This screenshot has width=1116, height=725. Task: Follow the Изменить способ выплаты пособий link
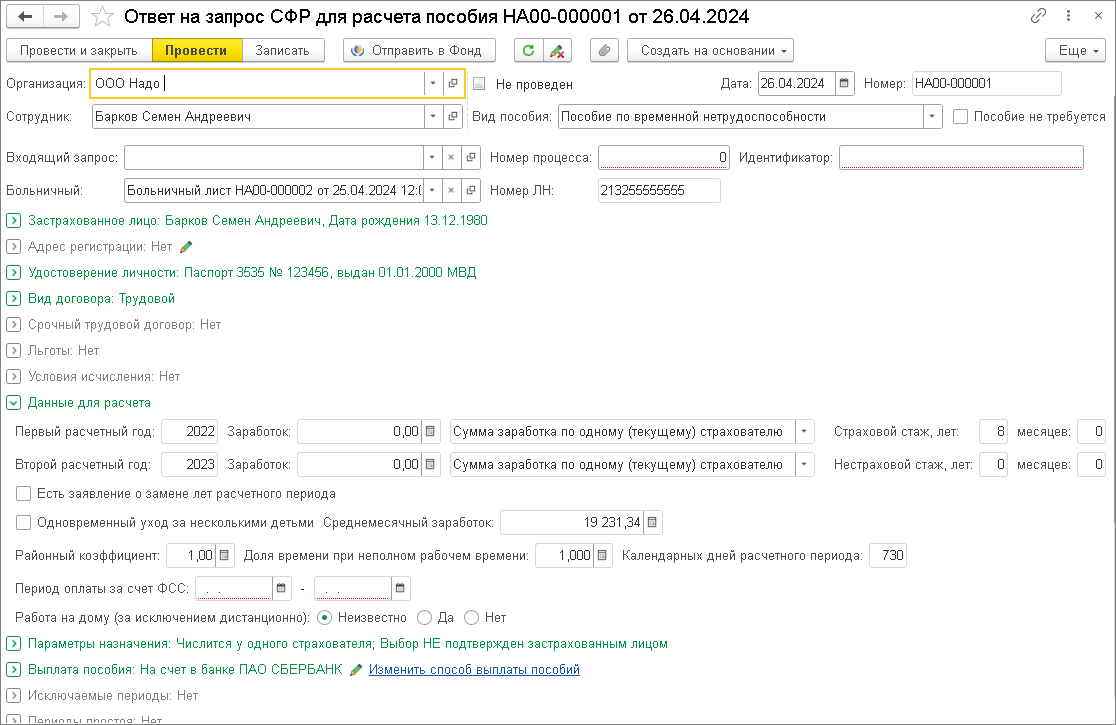pos(474,670)
